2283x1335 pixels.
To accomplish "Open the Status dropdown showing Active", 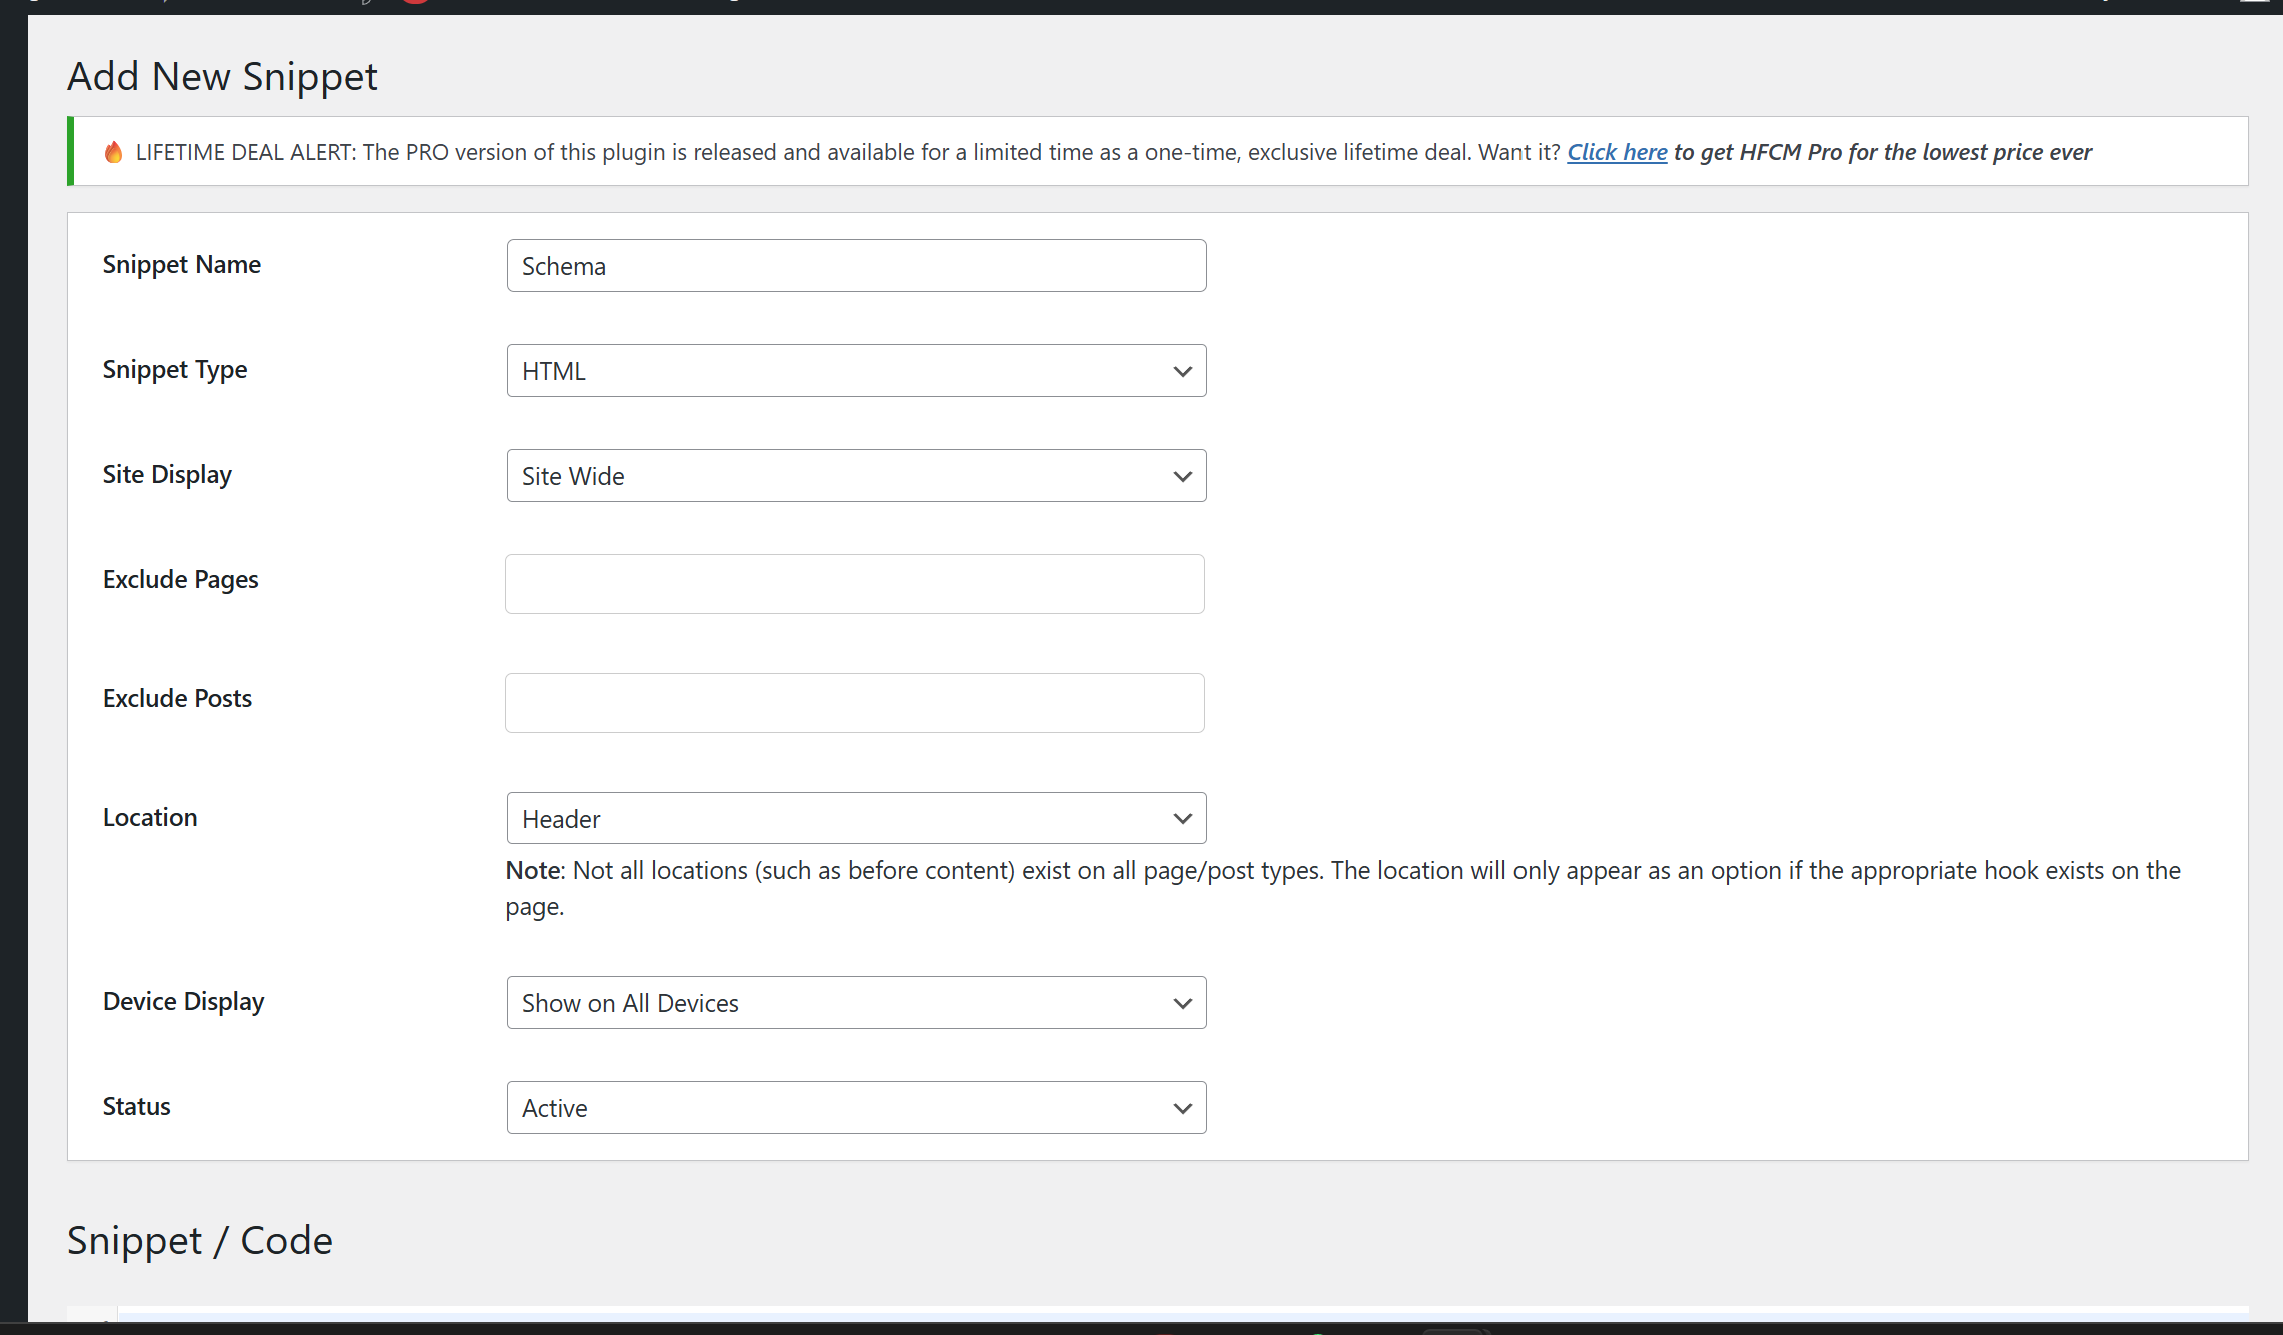I will 855,1107.
